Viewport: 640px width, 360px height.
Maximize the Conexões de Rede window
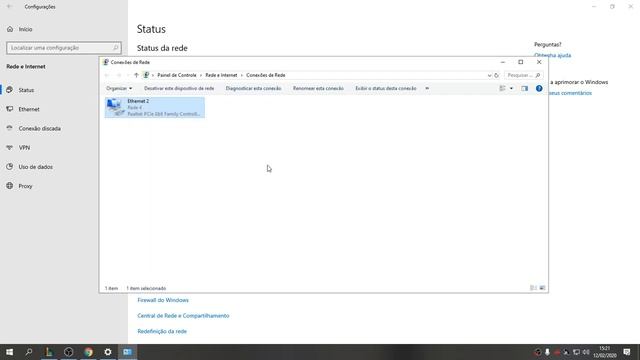pyautogui.click(x=520, y=62)
